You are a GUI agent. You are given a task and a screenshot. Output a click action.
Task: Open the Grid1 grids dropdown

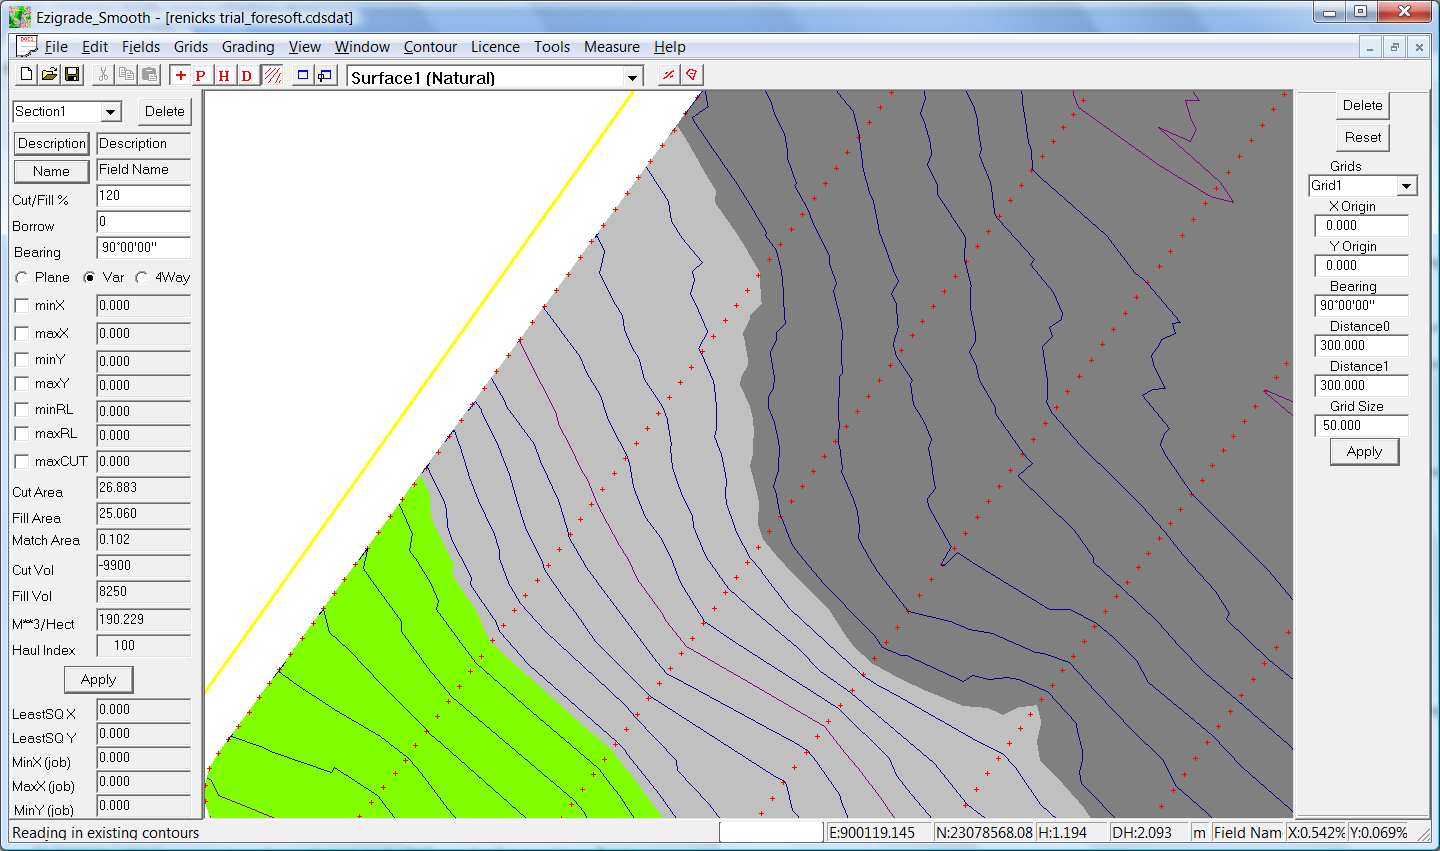(x=1407, y=186)
